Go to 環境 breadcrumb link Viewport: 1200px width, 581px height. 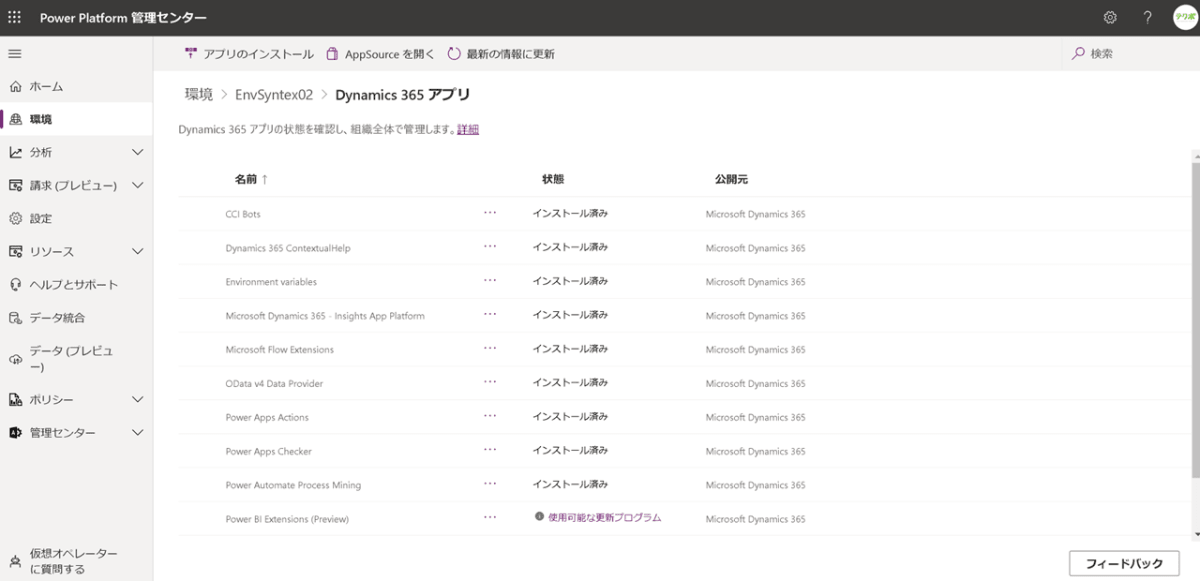(x=199, y=94)
